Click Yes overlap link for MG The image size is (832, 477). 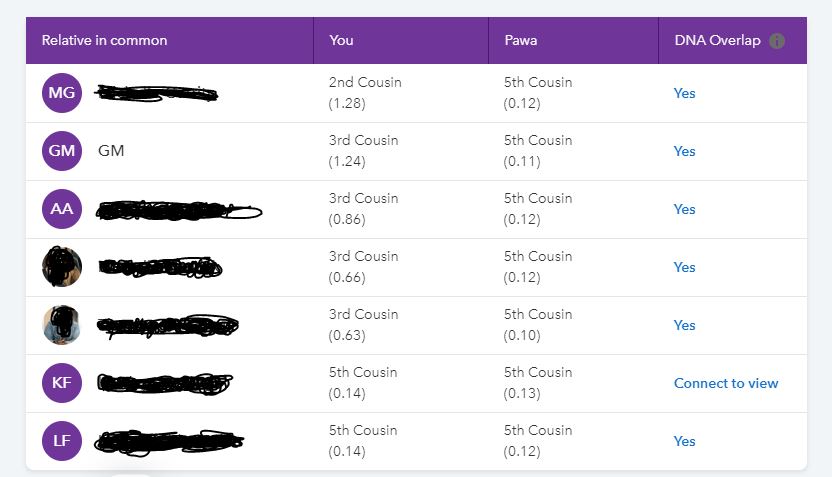click(x=684, y=93)
